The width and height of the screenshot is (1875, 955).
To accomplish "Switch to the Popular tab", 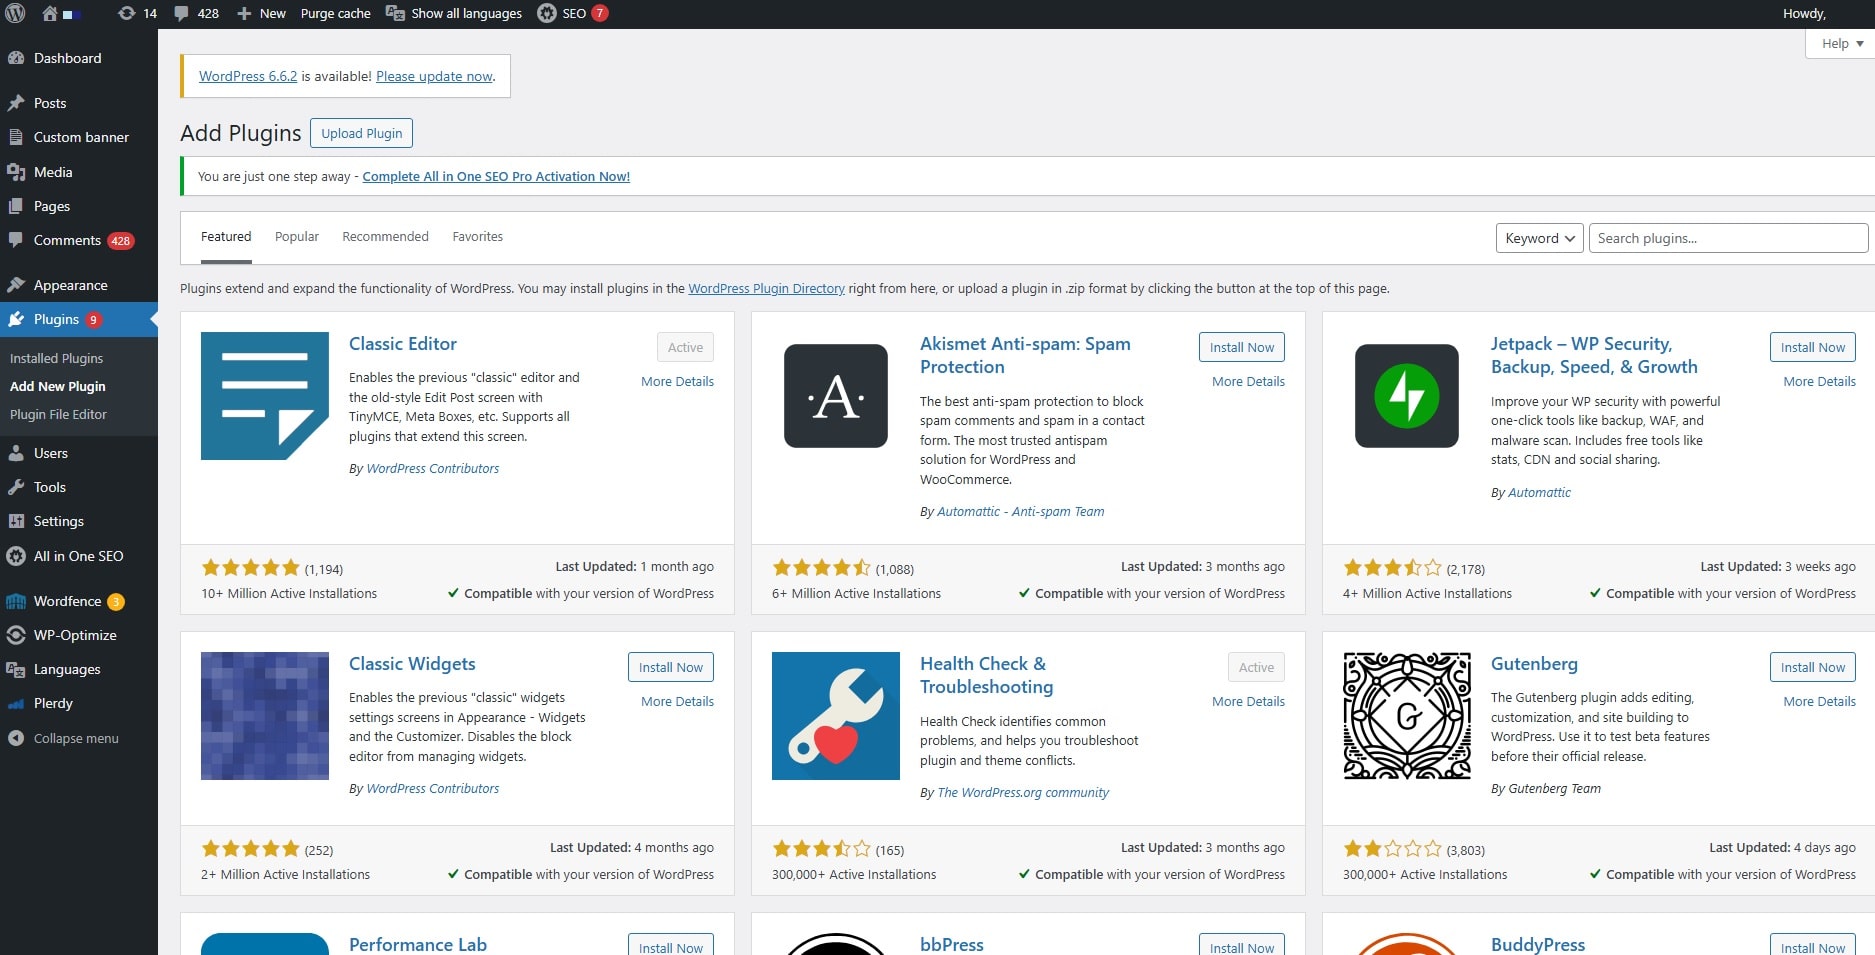I will (x=297, y=237).
